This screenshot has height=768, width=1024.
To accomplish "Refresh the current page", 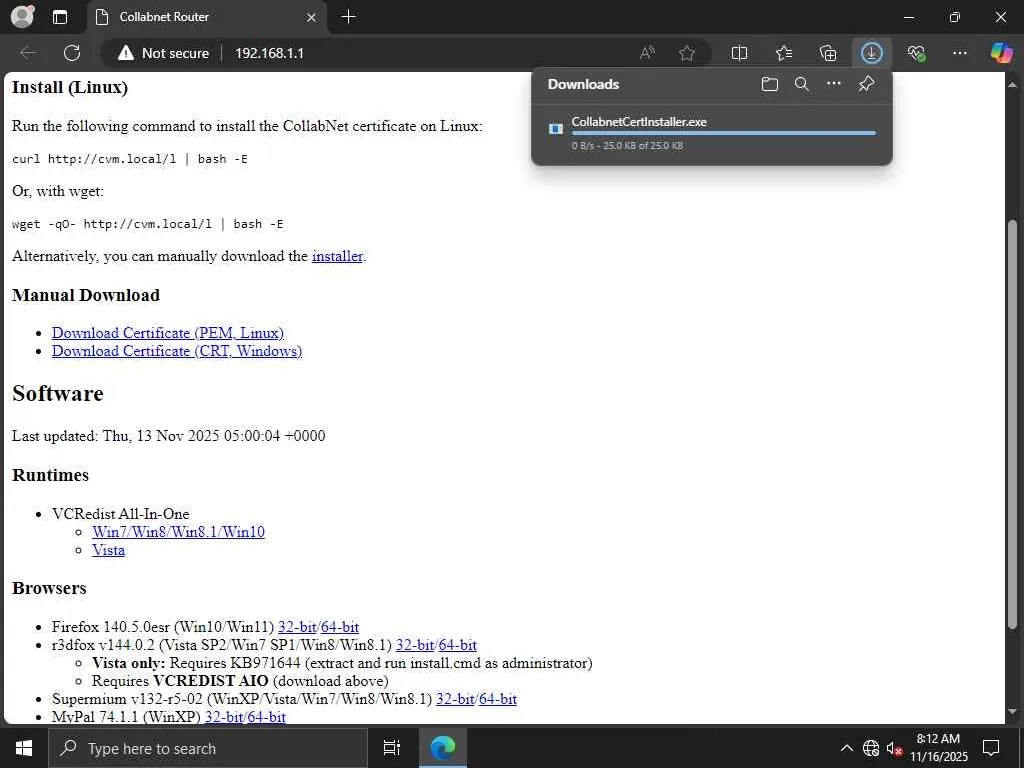I will [72, 53].
